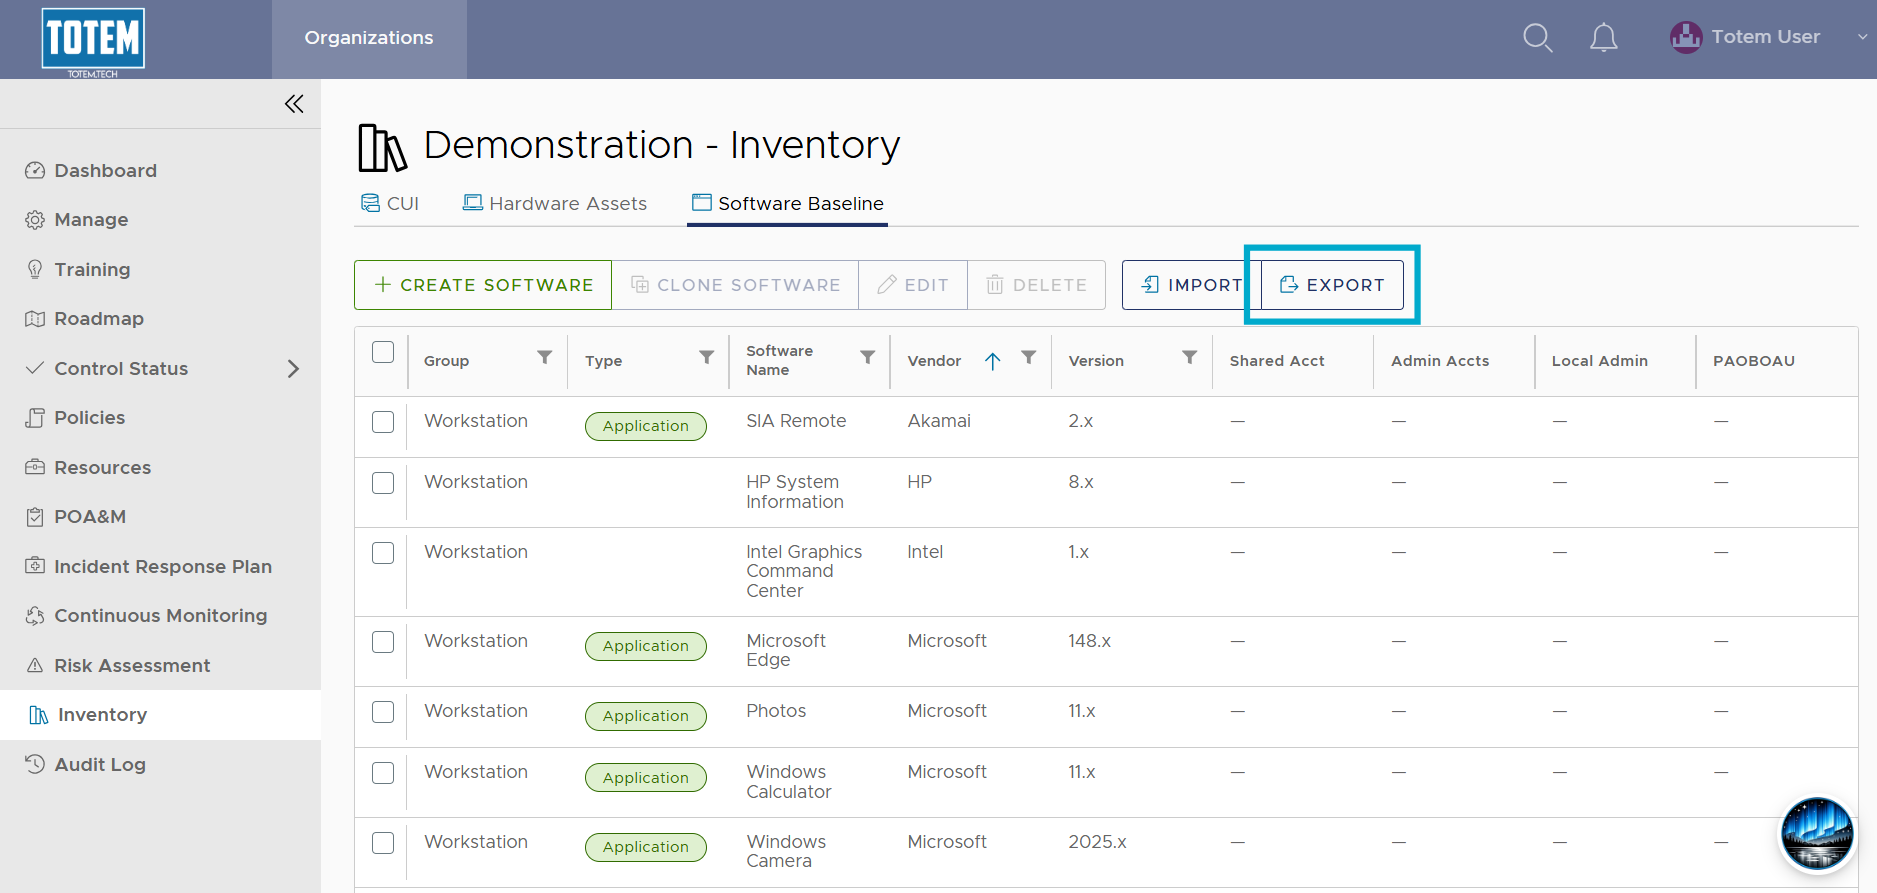Click the Dashboard gauge icon
The height and width of the screenshot is (893, 1877).
35,170
